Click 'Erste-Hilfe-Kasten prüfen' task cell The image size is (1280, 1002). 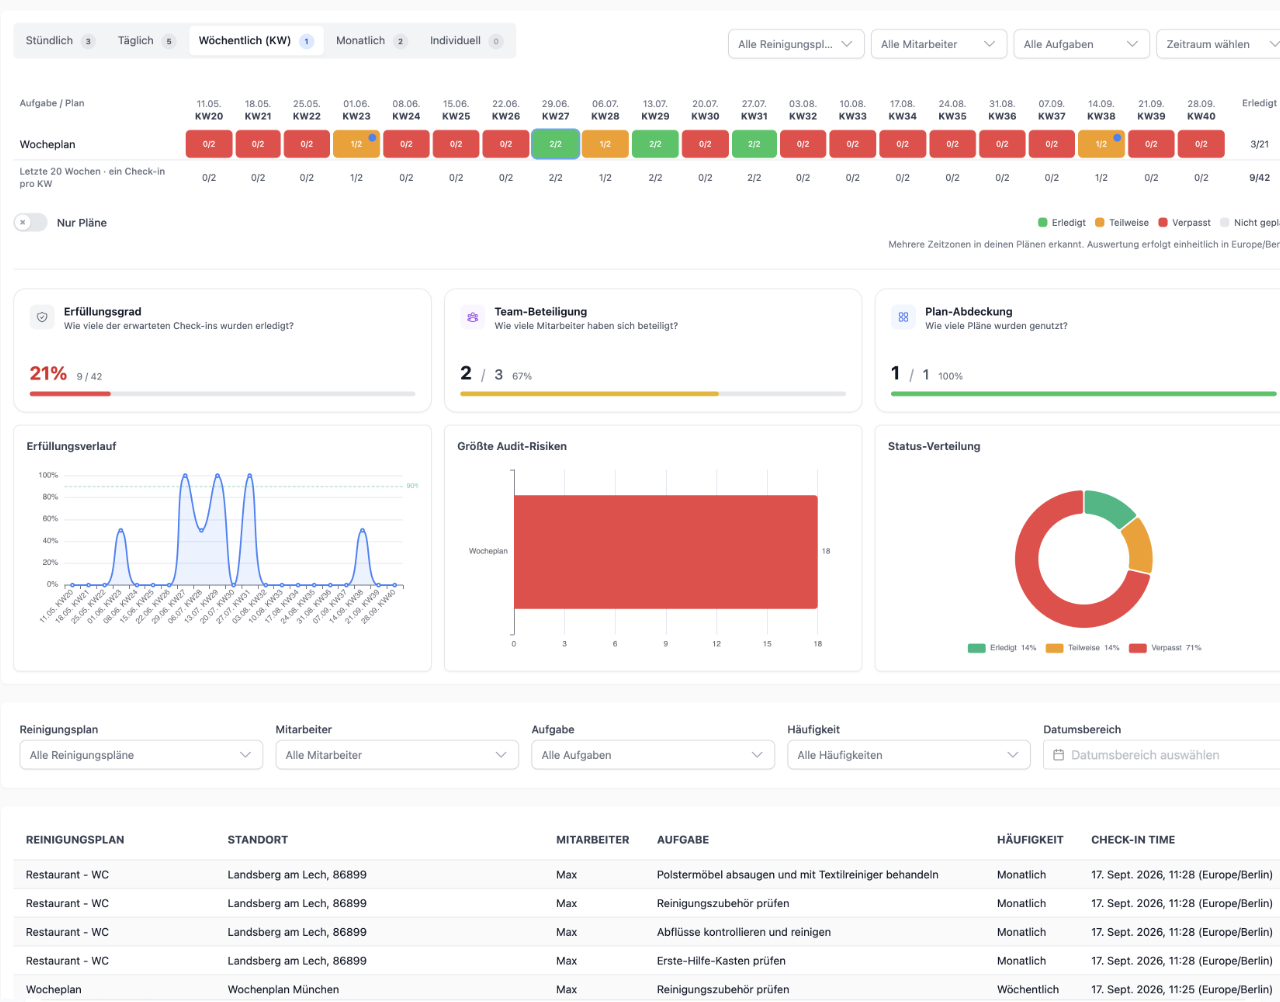(721, 961)
